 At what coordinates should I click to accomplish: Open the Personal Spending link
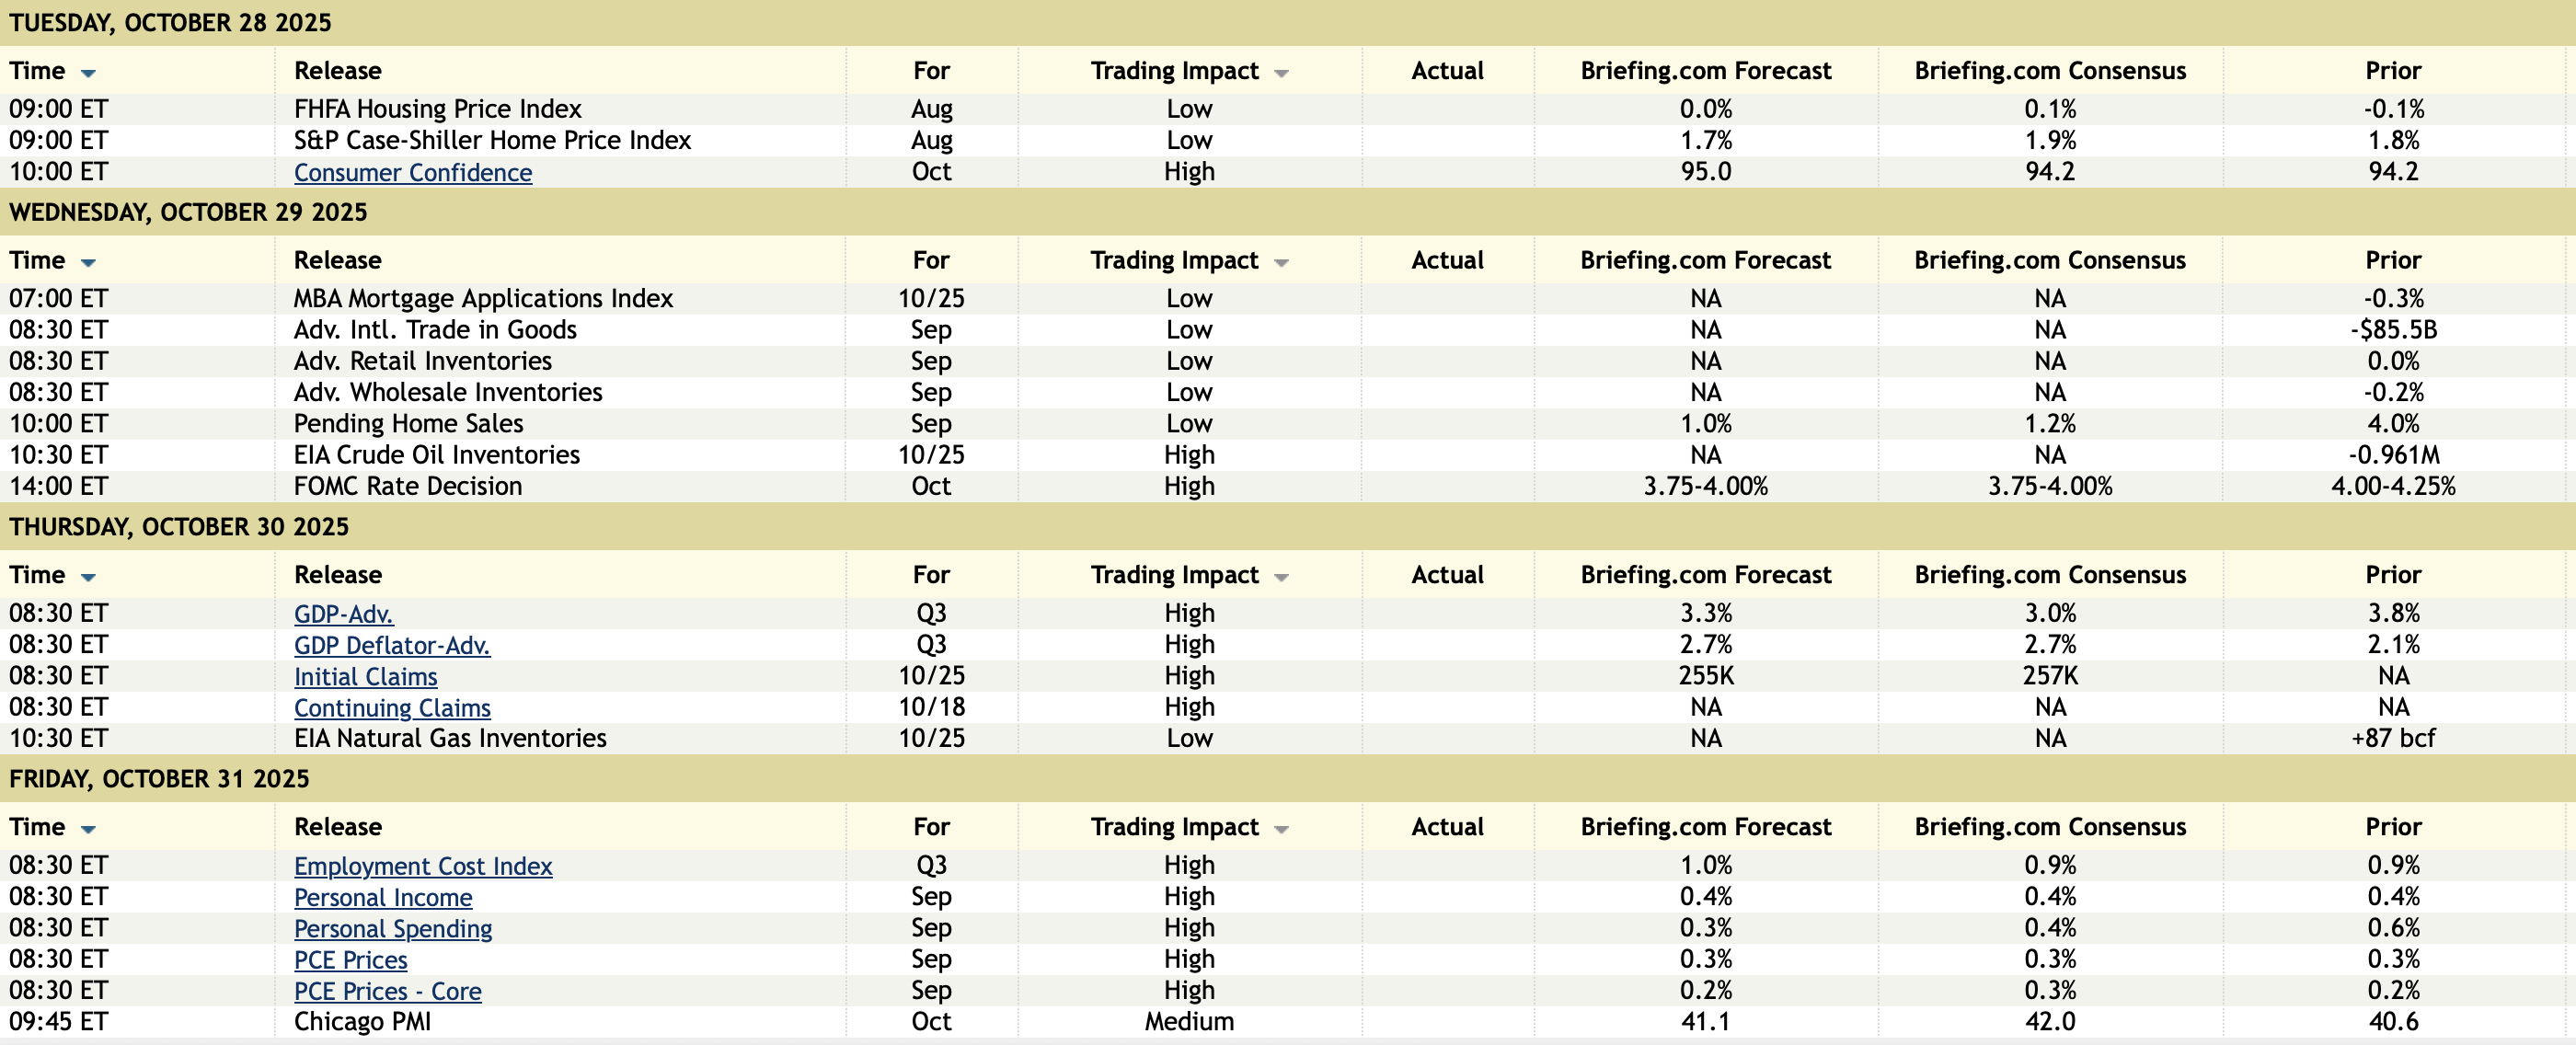pos(392,928)
